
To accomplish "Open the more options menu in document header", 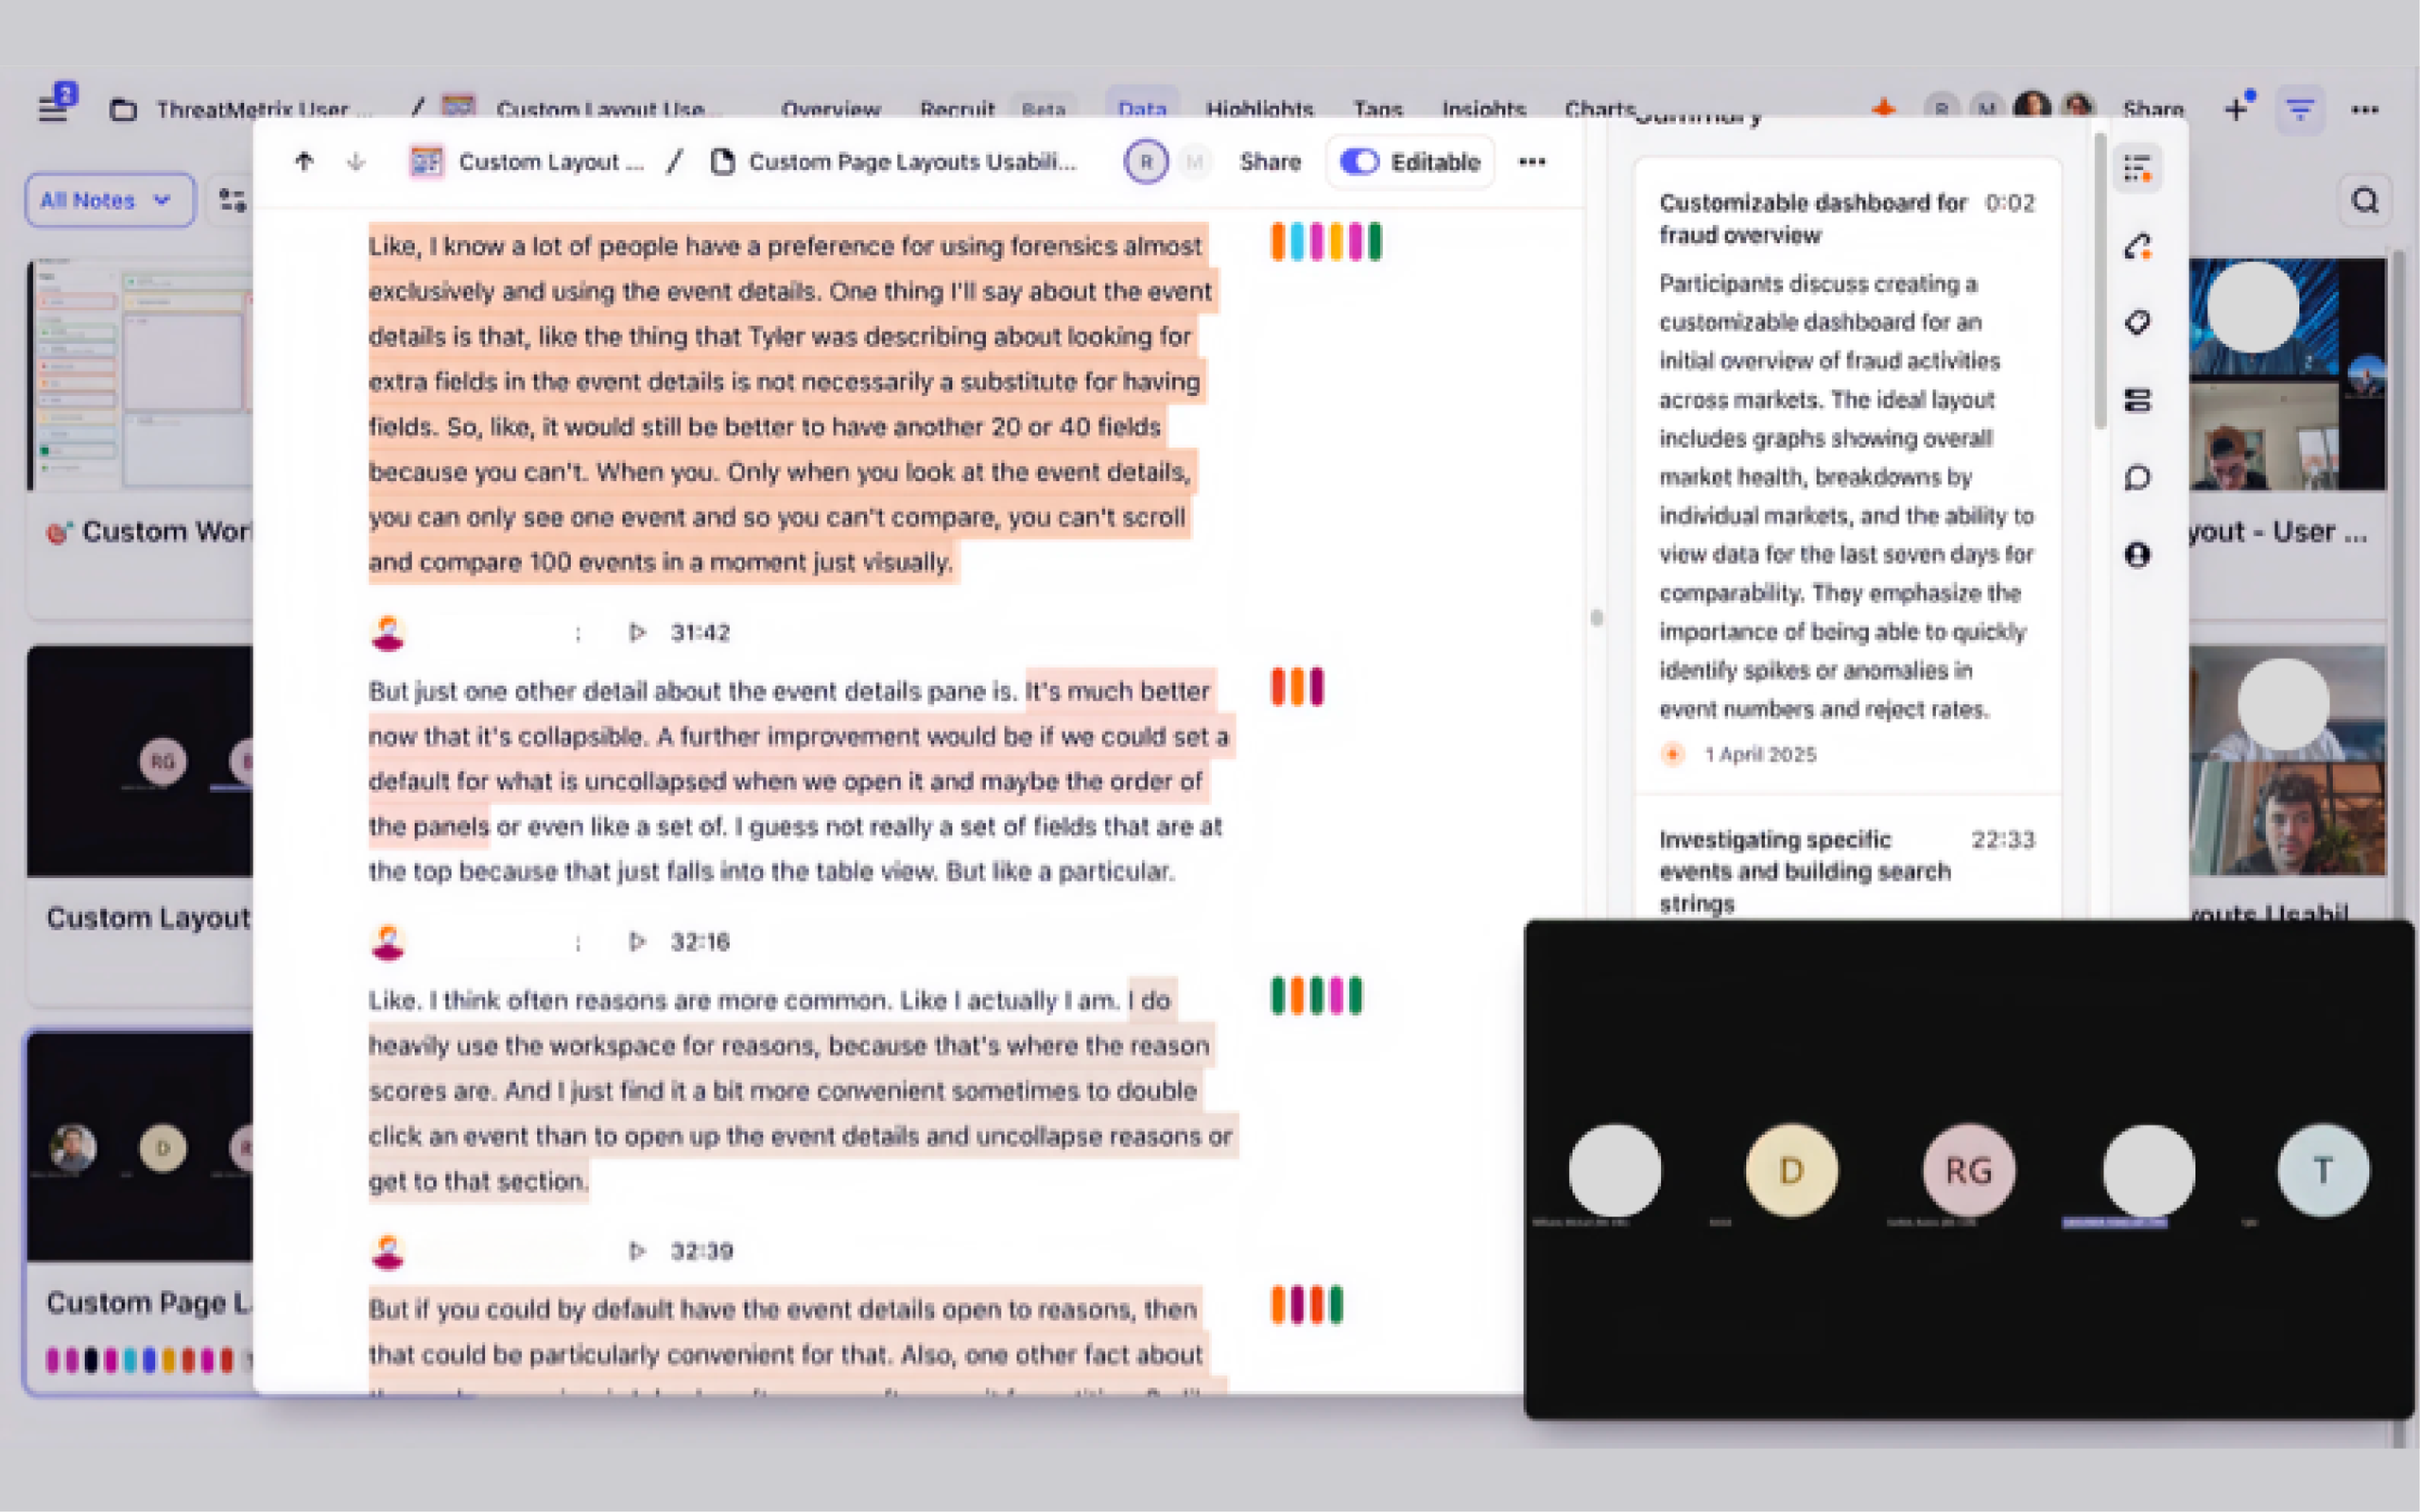I will (x=1533, y=161).
